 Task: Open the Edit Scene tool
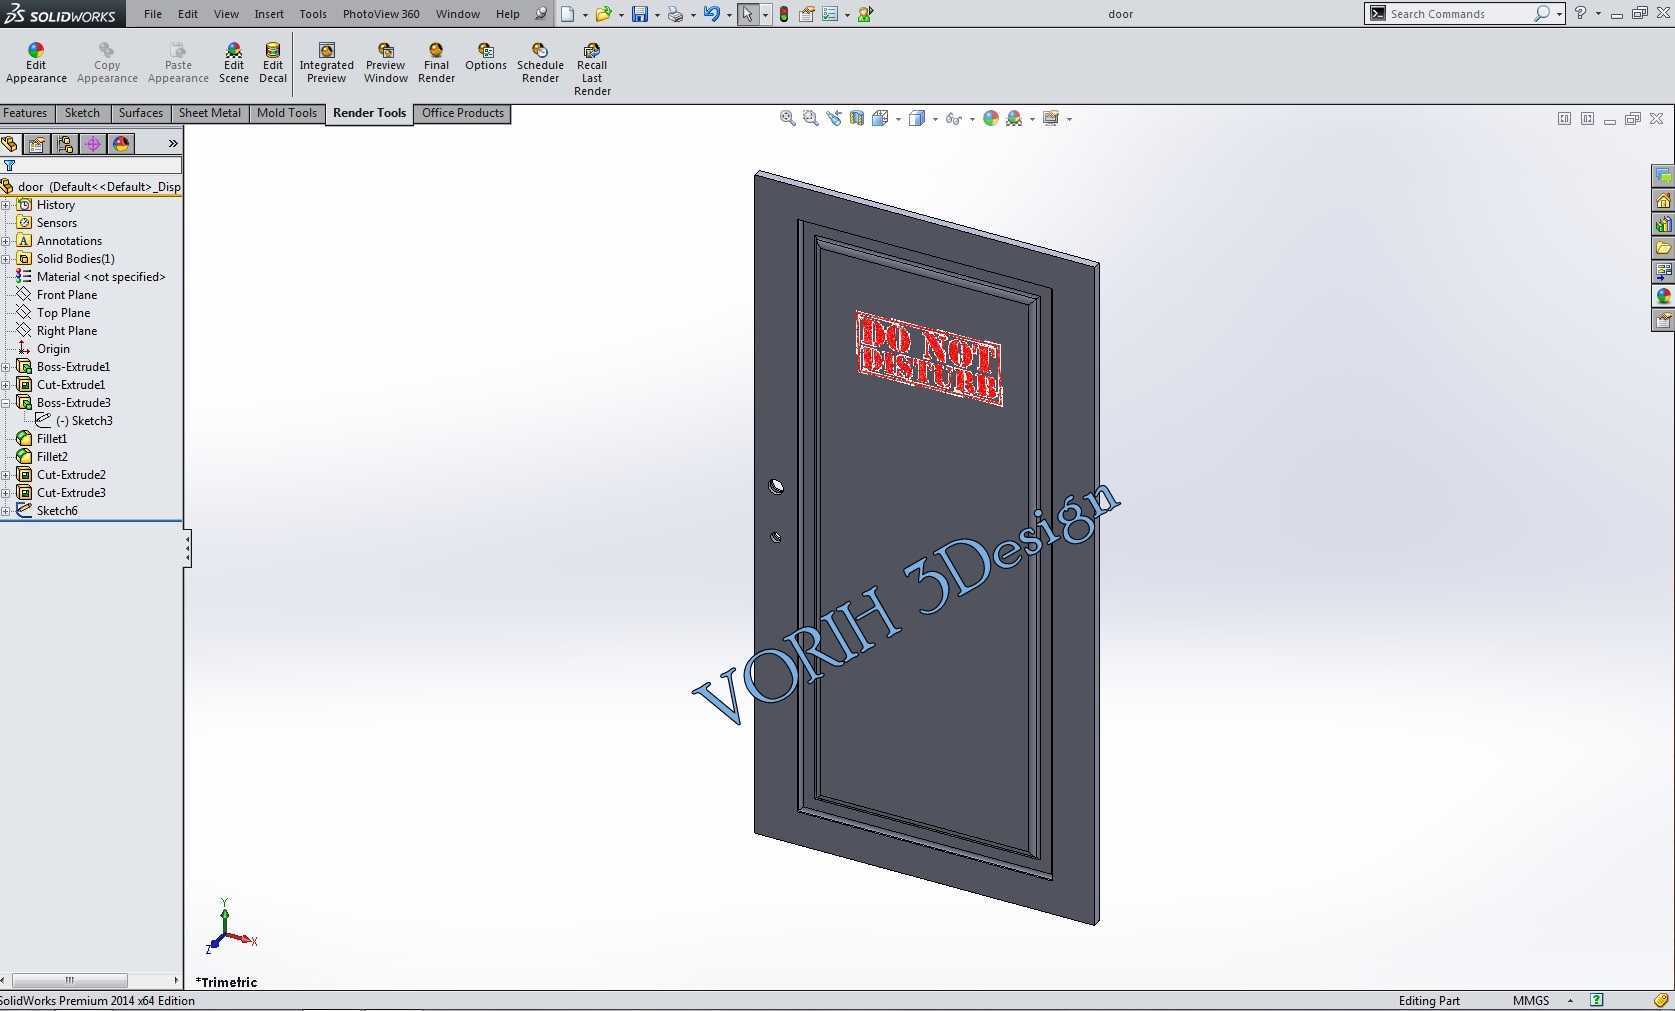(233, 63)
